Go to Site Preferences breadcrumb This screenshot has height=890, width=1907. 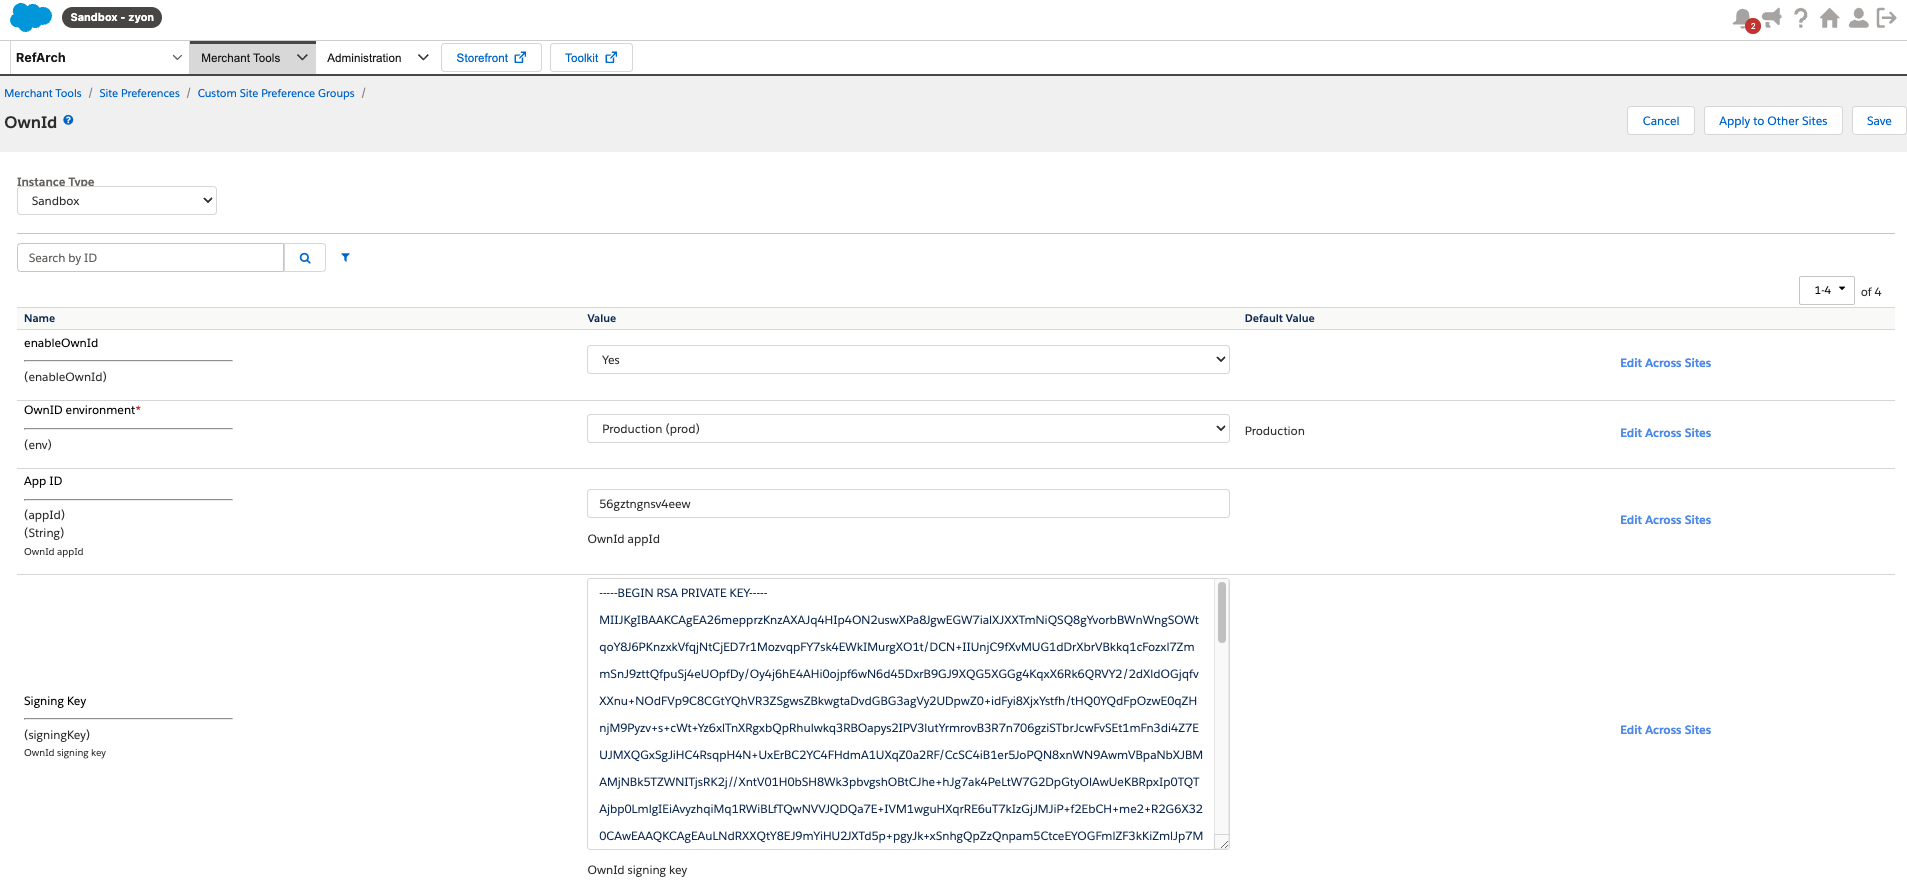tap(139, 93)
